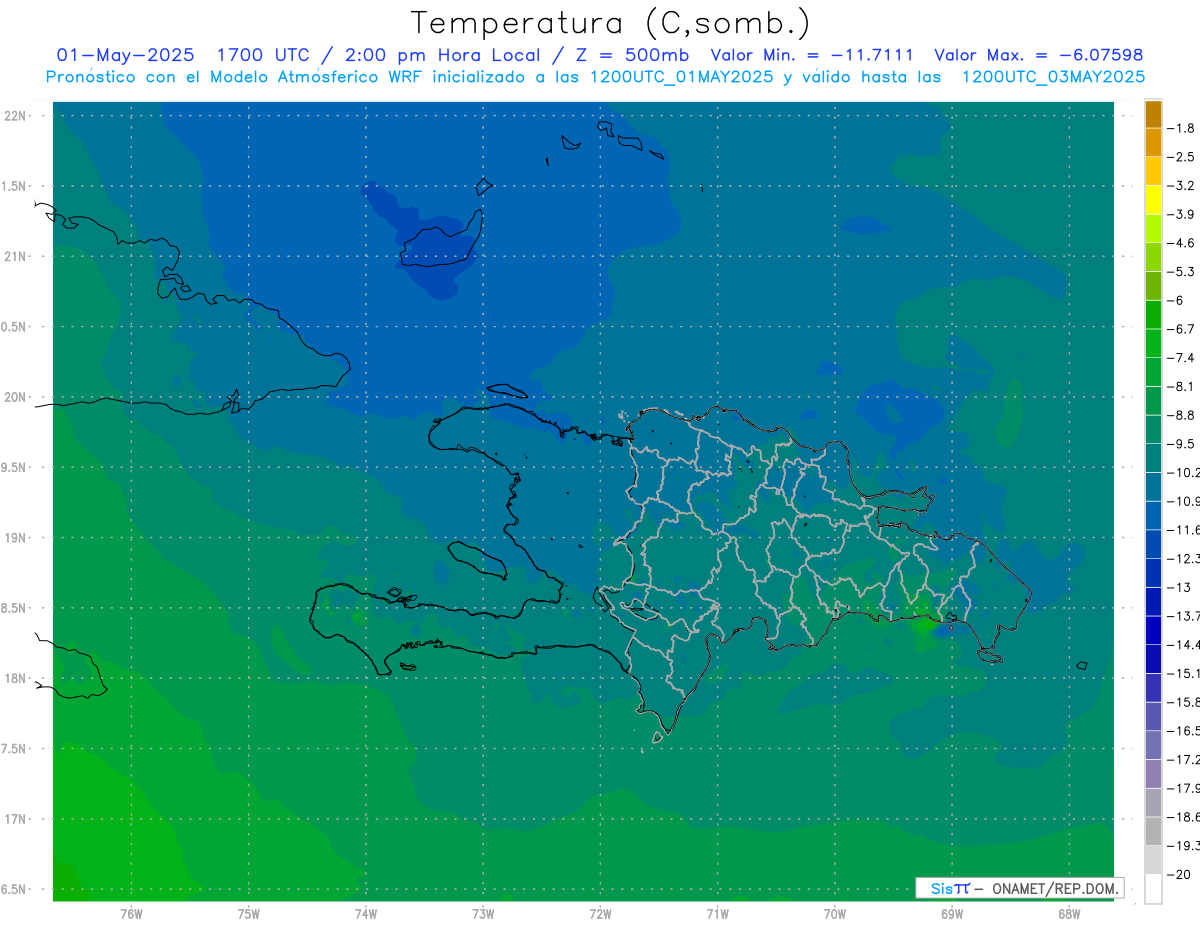The width and height of the screenshot is (1200, 927).
Task: Click the '76W' longitude label
Action: tap(131, 914)
